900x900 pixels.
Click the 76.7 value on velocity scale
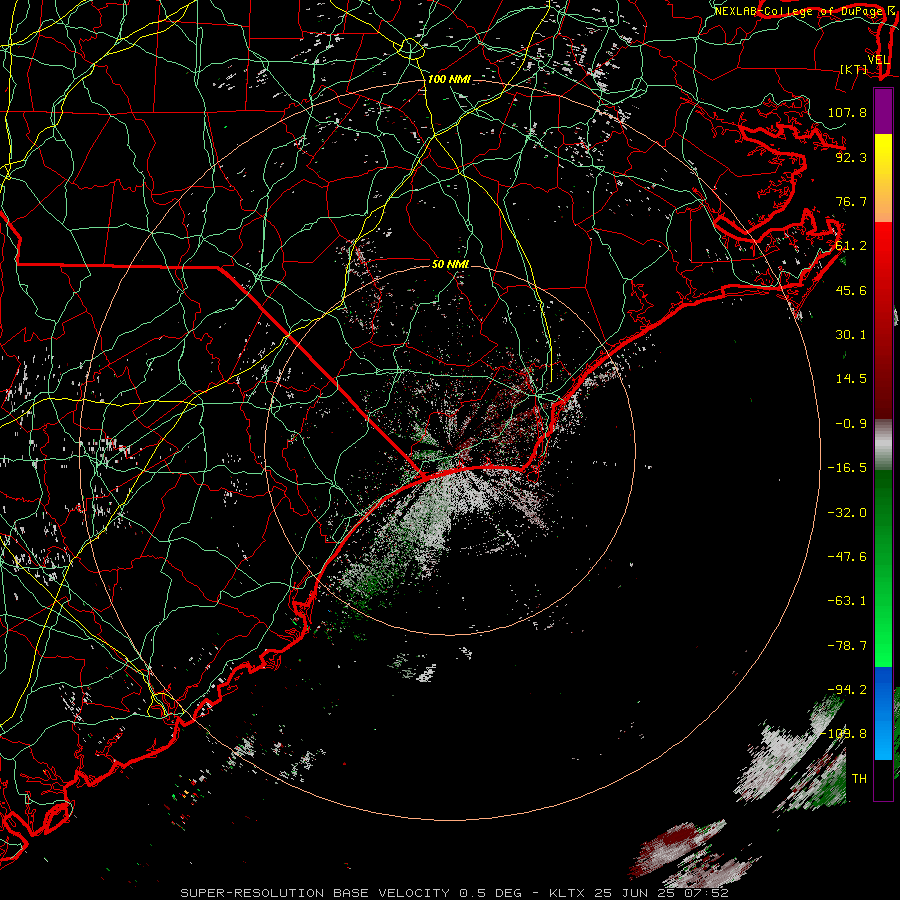coord(851,201)
